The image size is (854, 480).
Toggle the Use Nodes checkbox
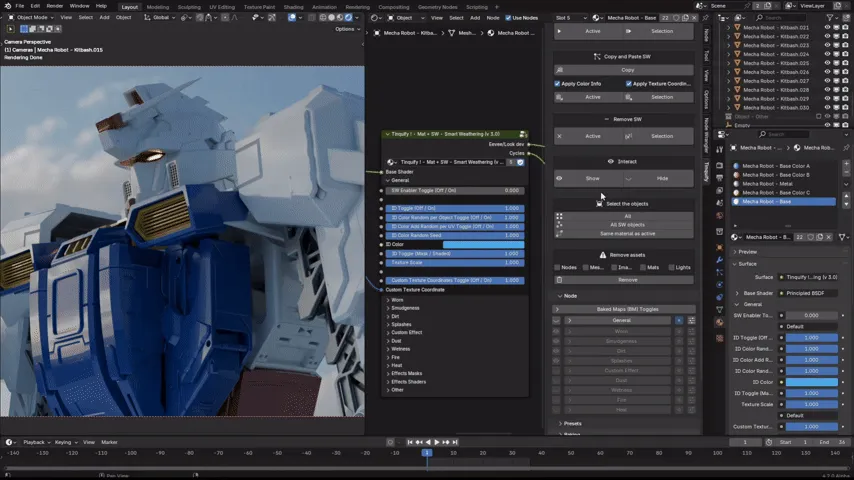508,18
